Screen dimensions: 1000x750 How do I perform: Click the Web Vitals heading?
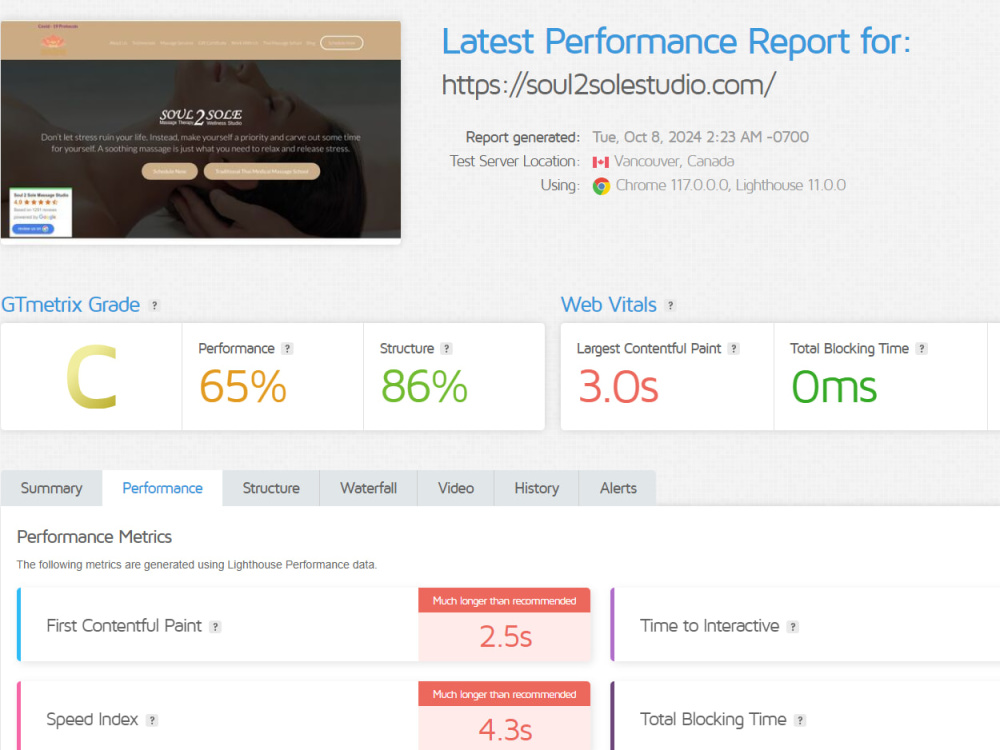[608, 305]
